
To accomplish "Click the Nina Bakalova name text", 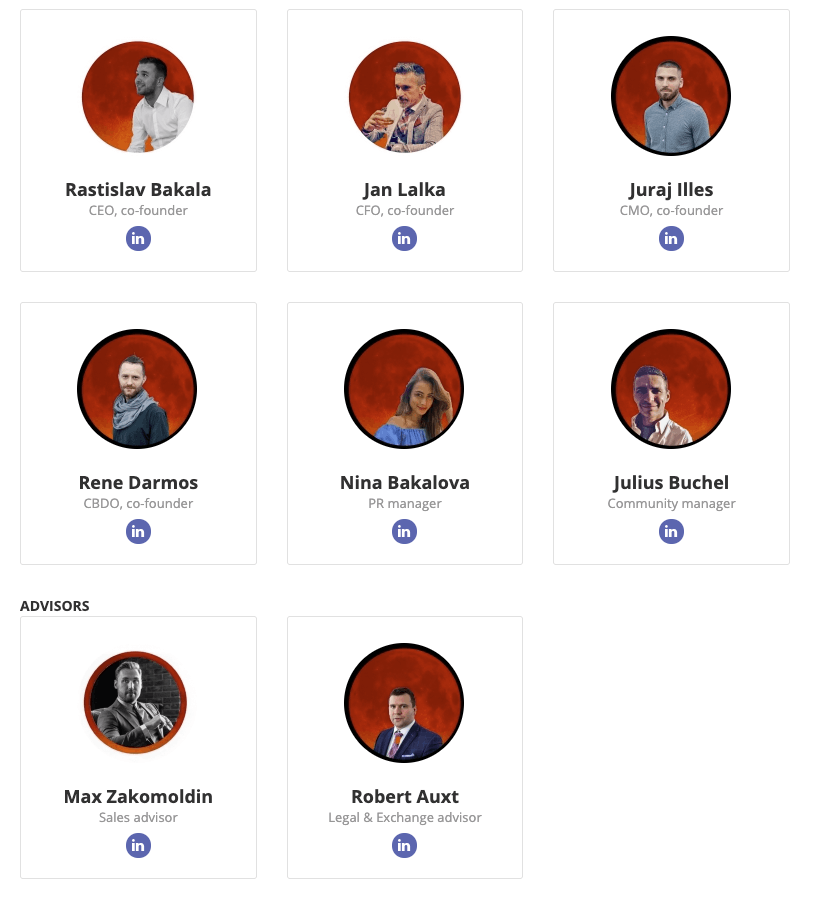I will point(404,483).
